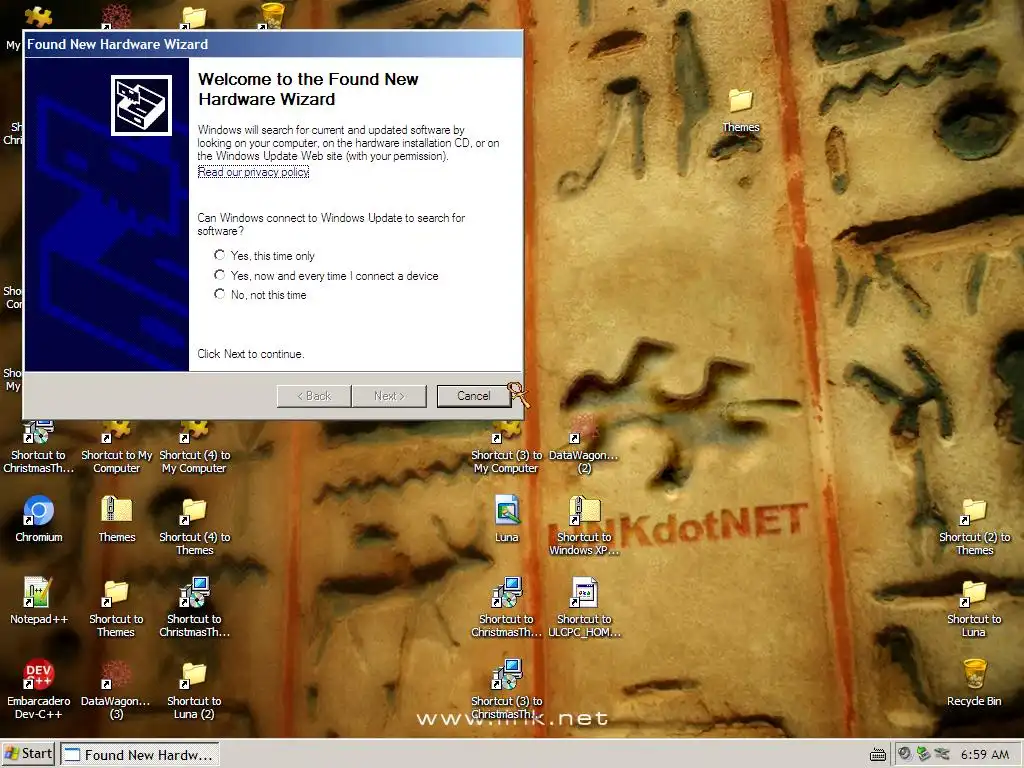Click the Cancel button in the wizard

pyautogui.click(x=473, y=396)
